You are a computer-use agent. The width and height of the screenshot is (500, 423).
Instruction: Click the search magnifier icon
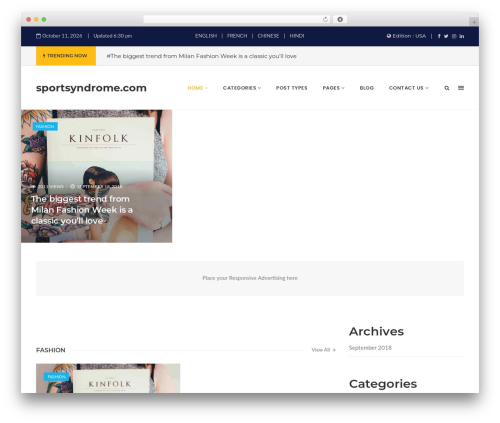[x=447, y=88]
